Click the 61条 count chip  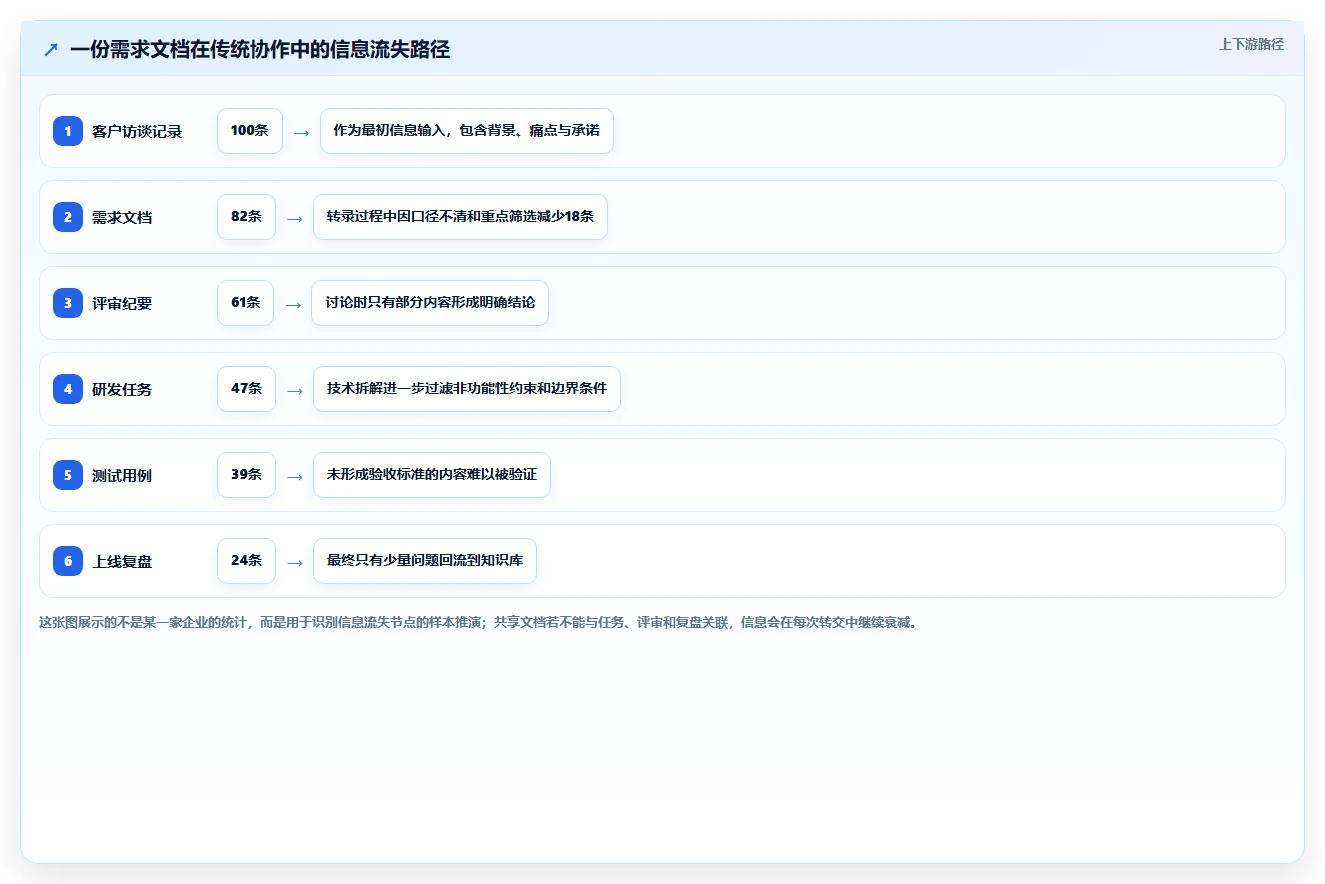(x=245, y=303)
